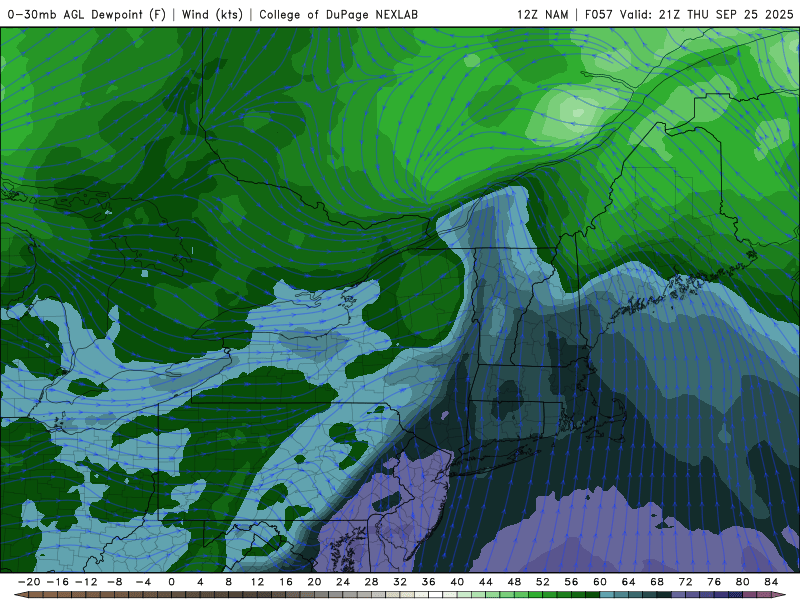Click the 80 label on the dewpoint legend

[x=743, y=582]
